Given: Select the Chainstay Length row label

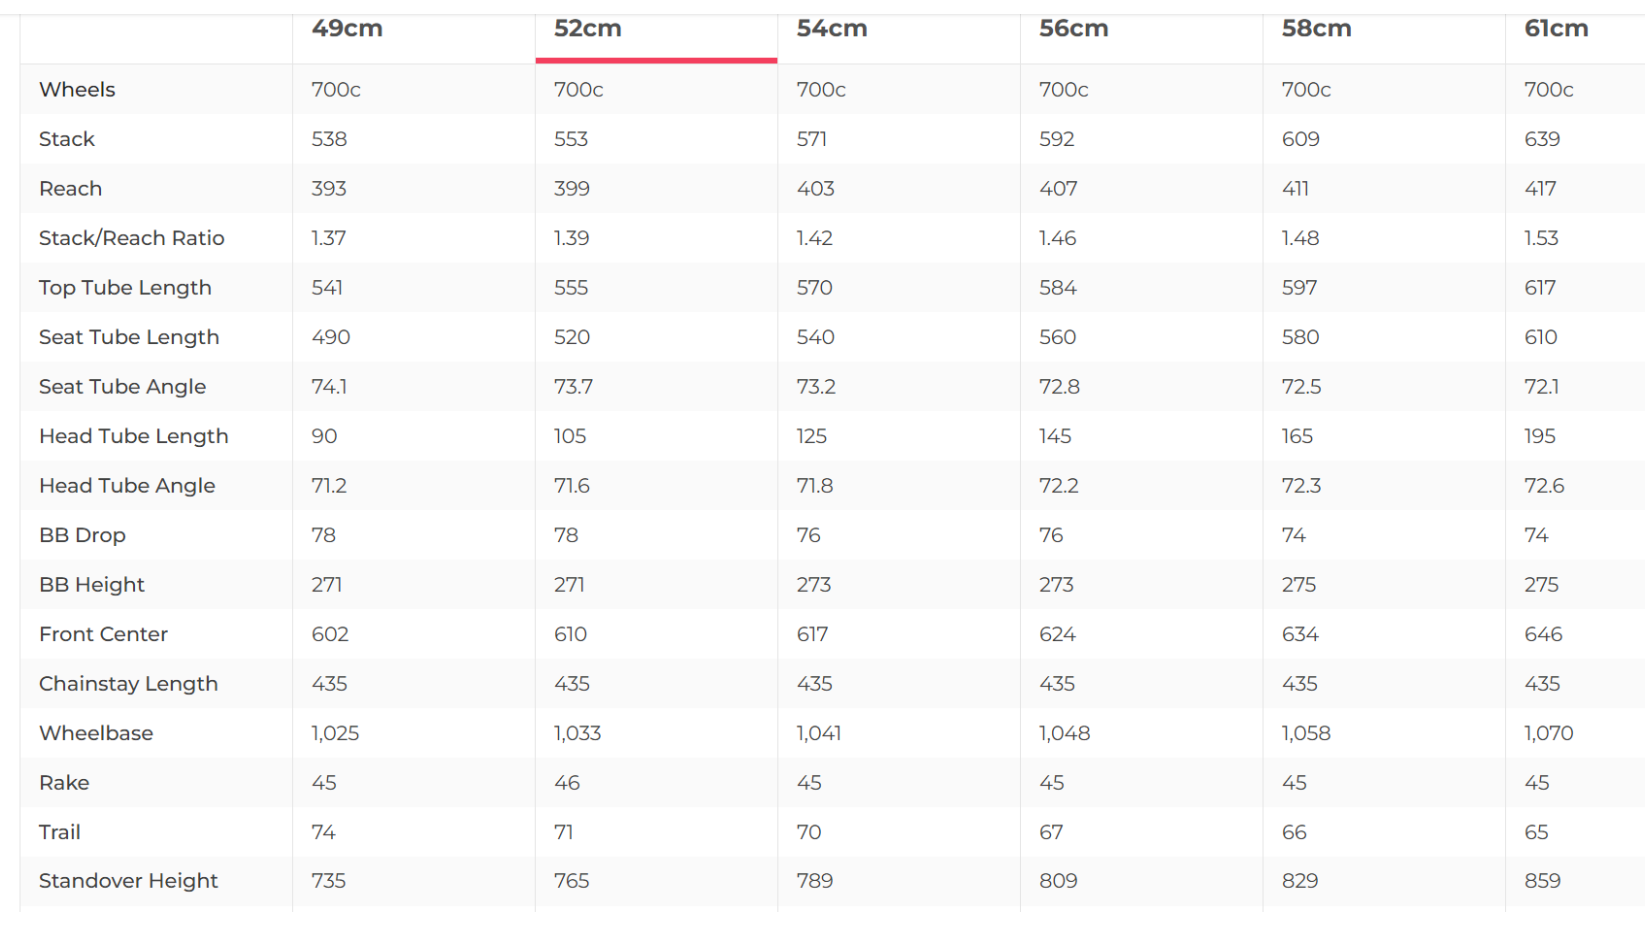Looking at the screenshot, I should tap(128, 684).
